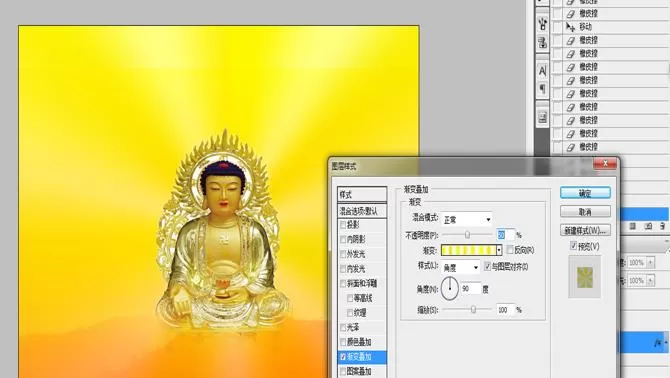The width and height of the screenshot is (670, 378).
Task: Enable the 纹理 texture option
Action: [350, 313]
